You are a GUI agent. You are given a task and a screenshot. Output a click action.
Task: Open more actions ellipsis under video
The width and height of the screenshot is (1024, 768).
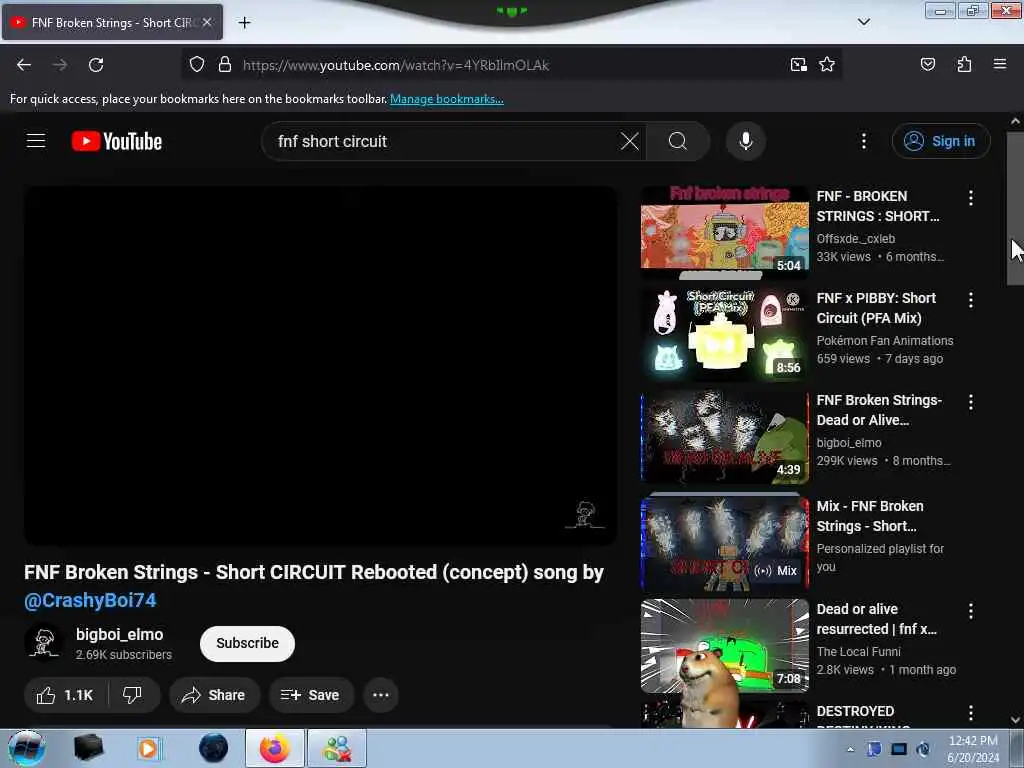(381, 695)
